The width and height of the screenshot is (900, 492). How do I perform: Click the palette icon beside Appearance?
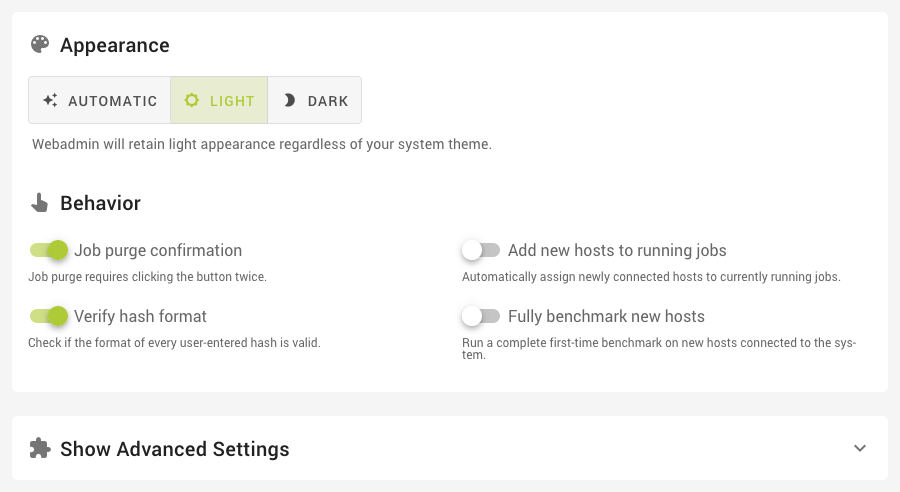(40, 45)
